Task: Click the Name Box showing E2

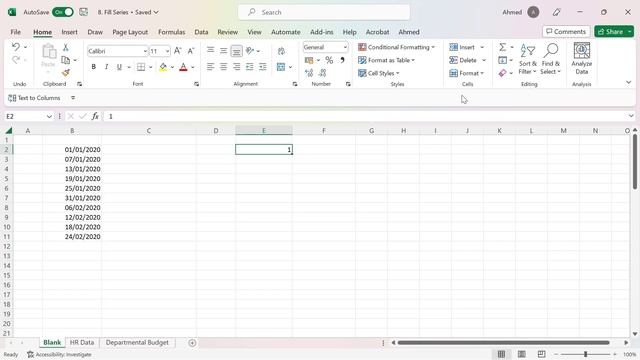Action: [29, 116]
